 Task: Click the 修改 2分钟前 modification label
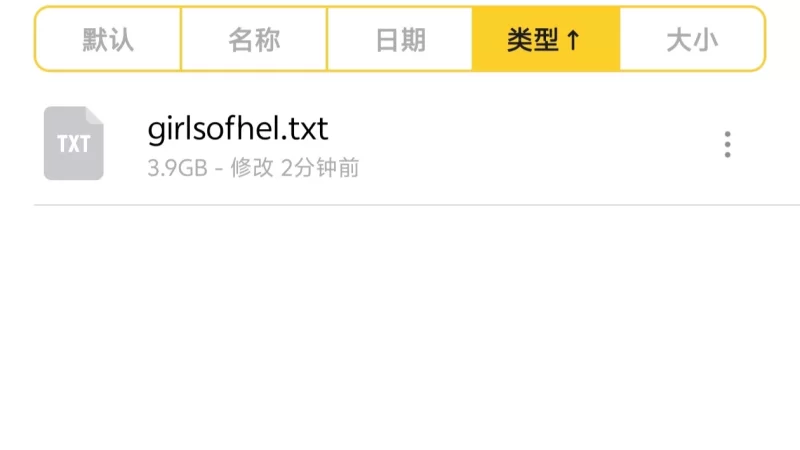click(295, 168)
